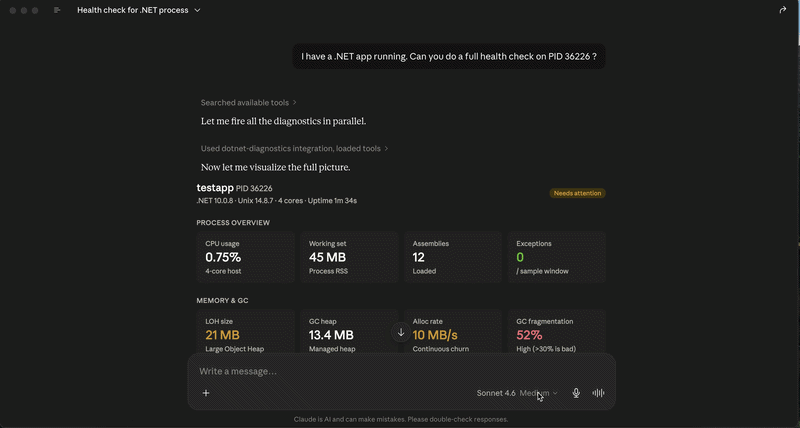
Task: Click the LOH size 21 MB value
Action: (222, 335)
